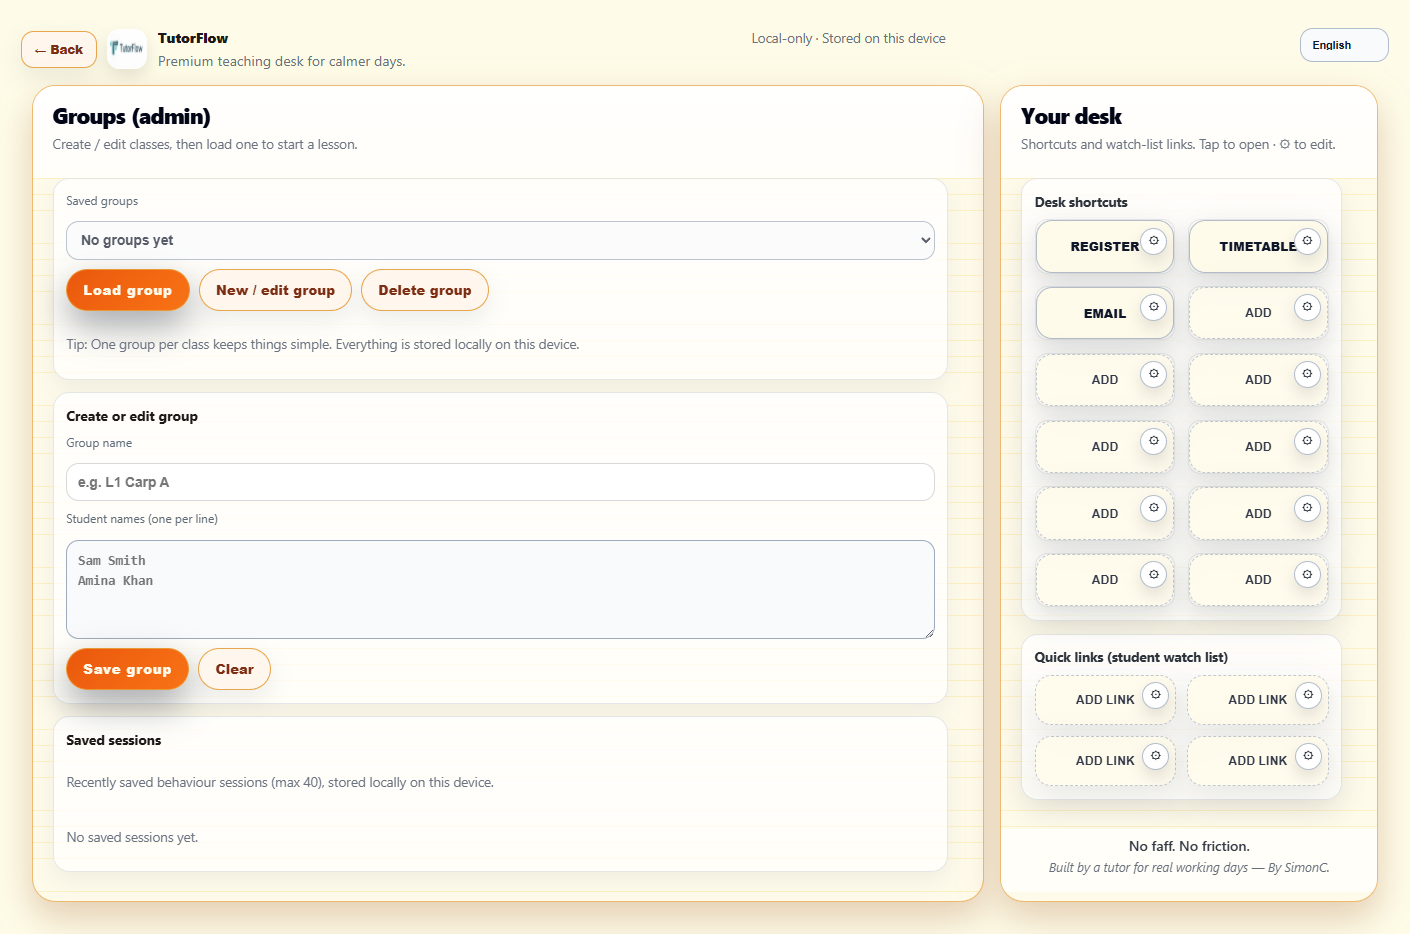Image resolution: width=1410 pixels, height=934 pixels.
Task: Click the gear icon on the first ADD LINK entry
Action: pyautogui.click(x=1156, y=693)
